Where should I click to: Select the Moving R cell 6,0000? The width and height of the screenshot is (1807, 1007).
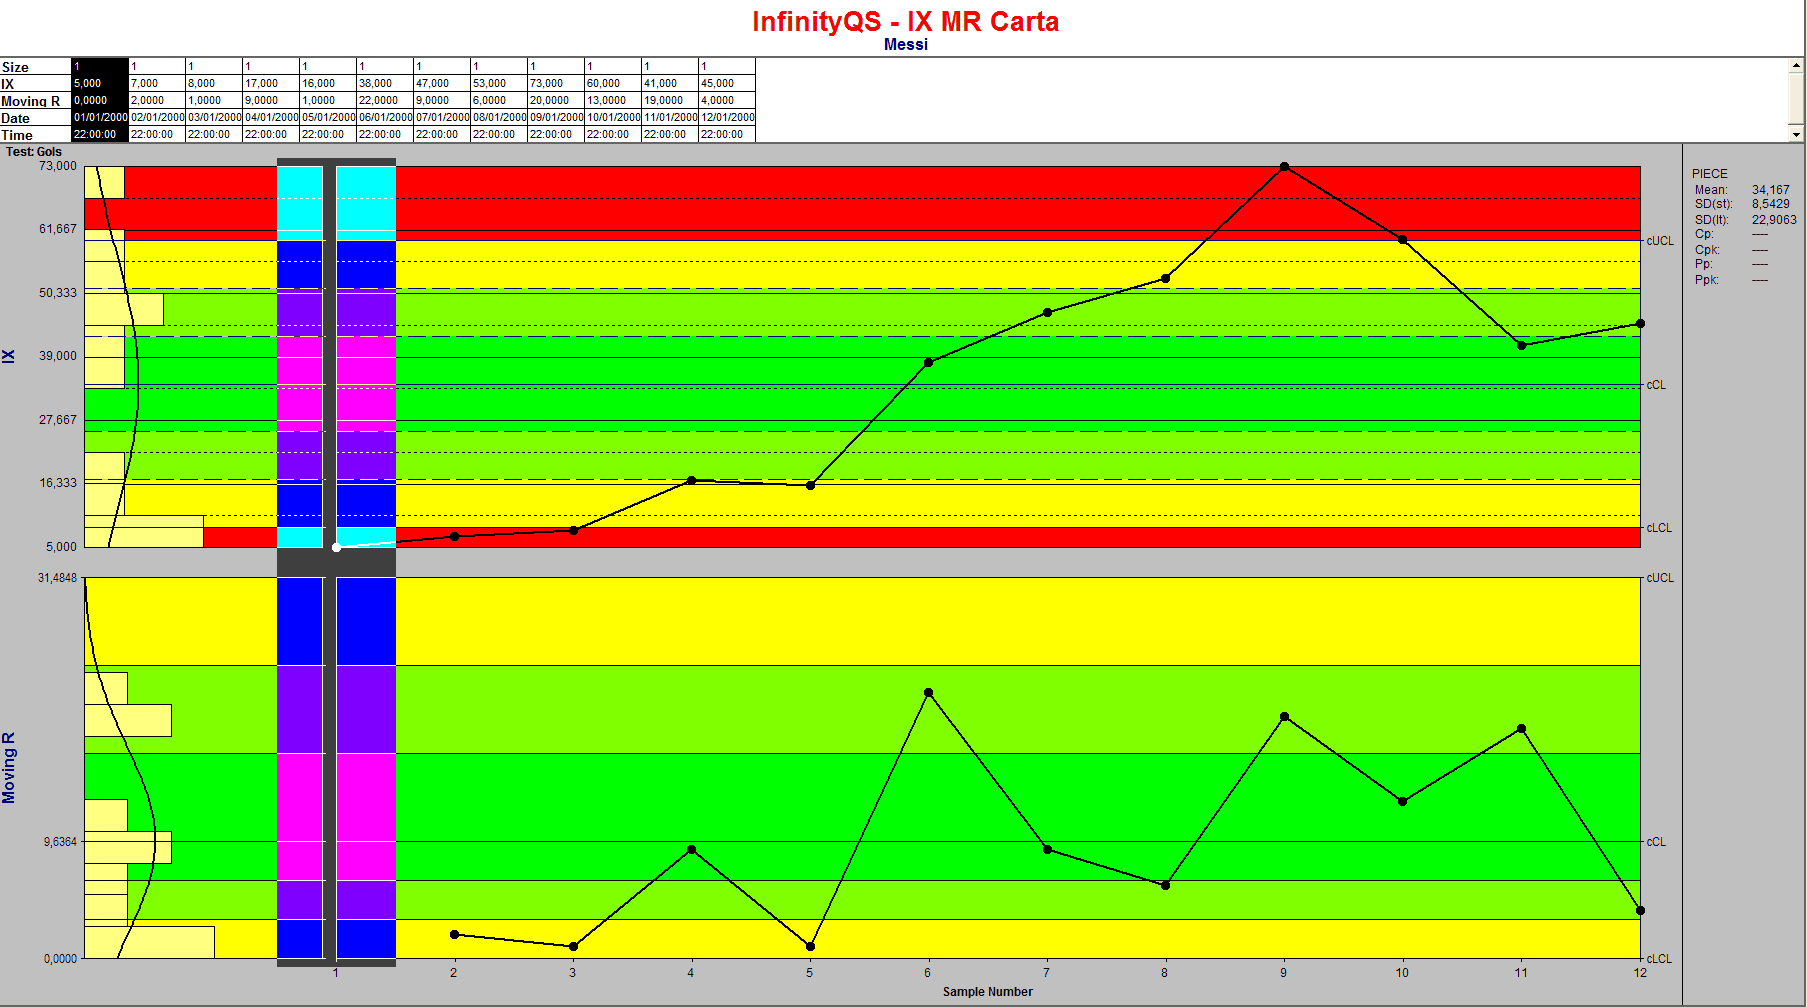[x=499, y=100]
